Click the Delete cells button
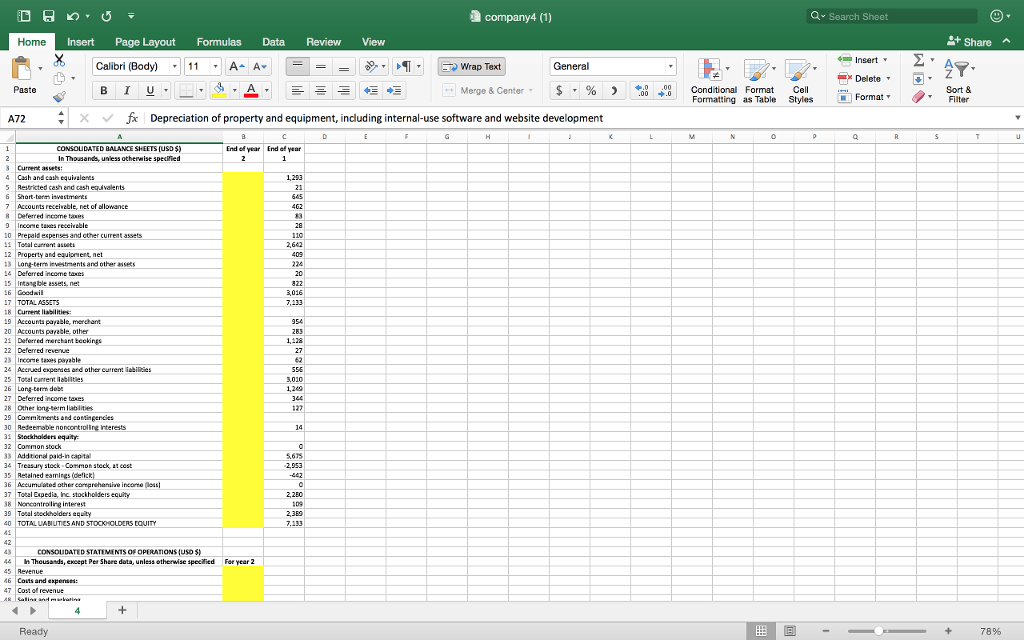Viewport: 1024px width, 640px height. (859, 78)
